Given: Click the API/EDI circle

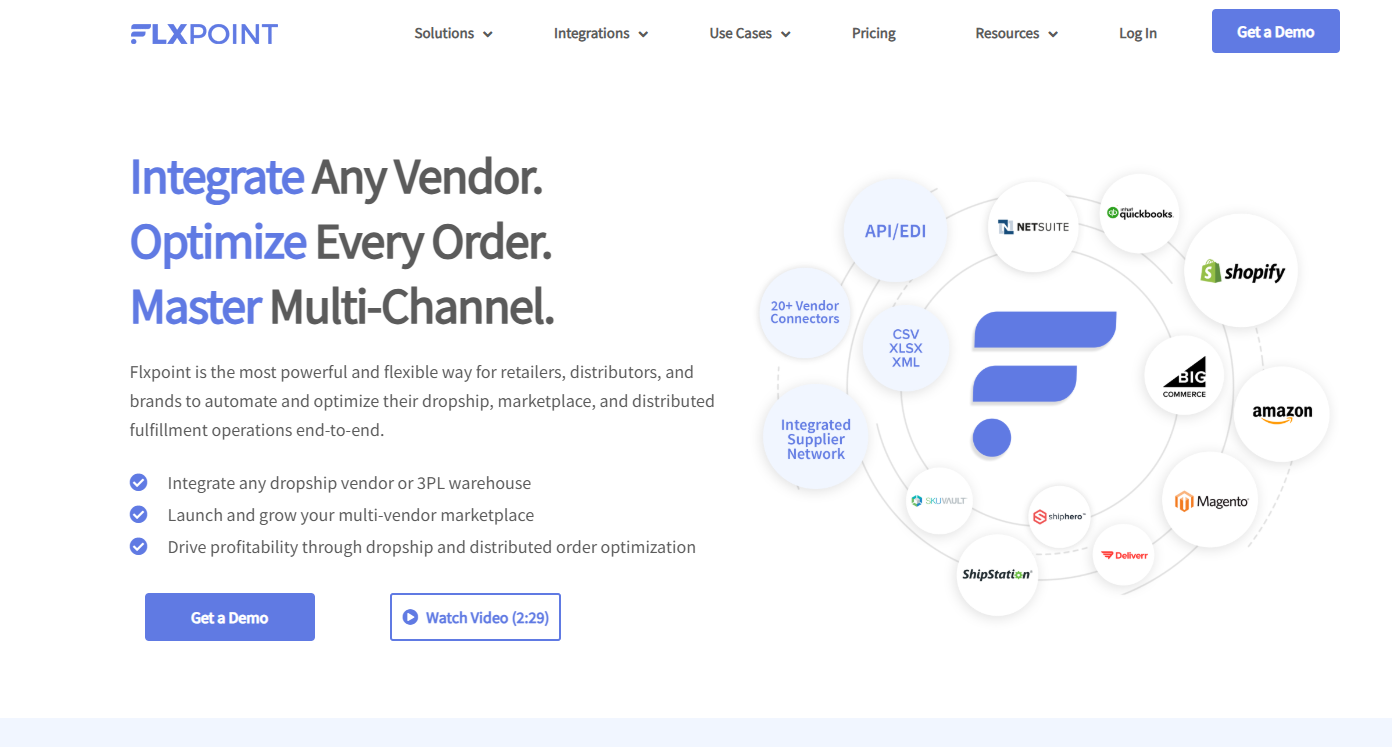Looking at the screenshot, I should [895, 231].
